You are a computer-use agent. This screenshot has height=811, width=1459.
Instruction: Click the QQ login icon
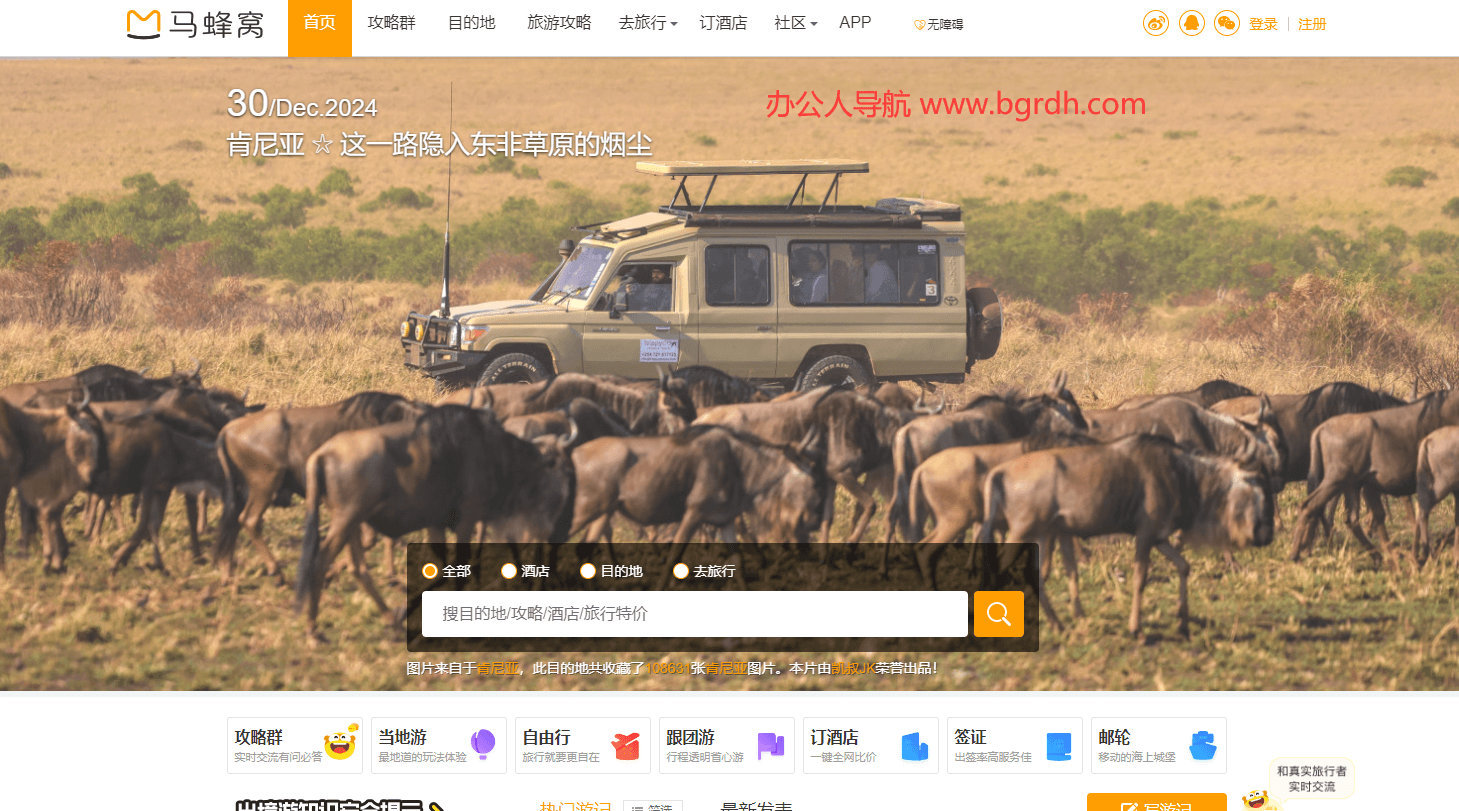pos(1191,23)
